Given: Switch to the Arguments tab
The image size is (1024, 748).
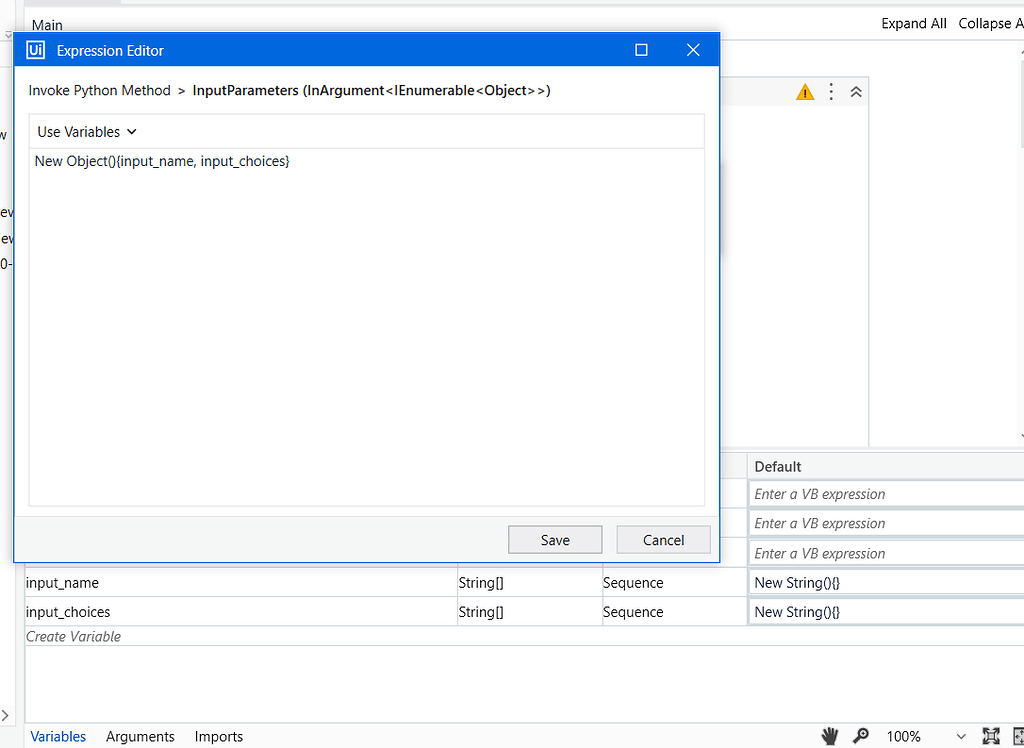Looking at the screenshot, I should 140,736.
